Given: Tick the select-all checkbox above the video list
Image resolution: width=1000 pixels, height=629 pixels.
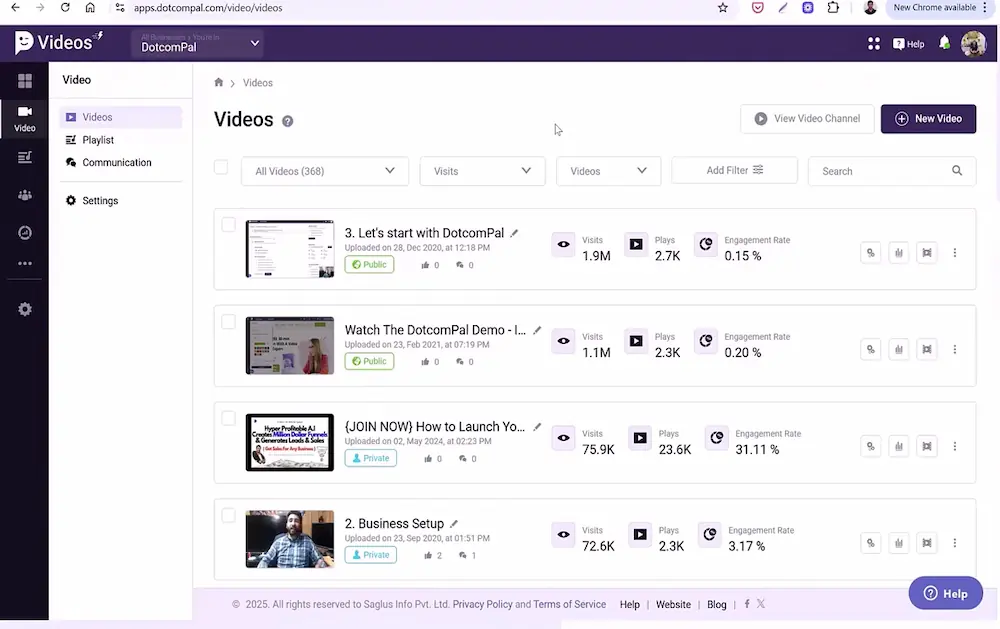Looking at the screenshot, I should click(221, 167).
